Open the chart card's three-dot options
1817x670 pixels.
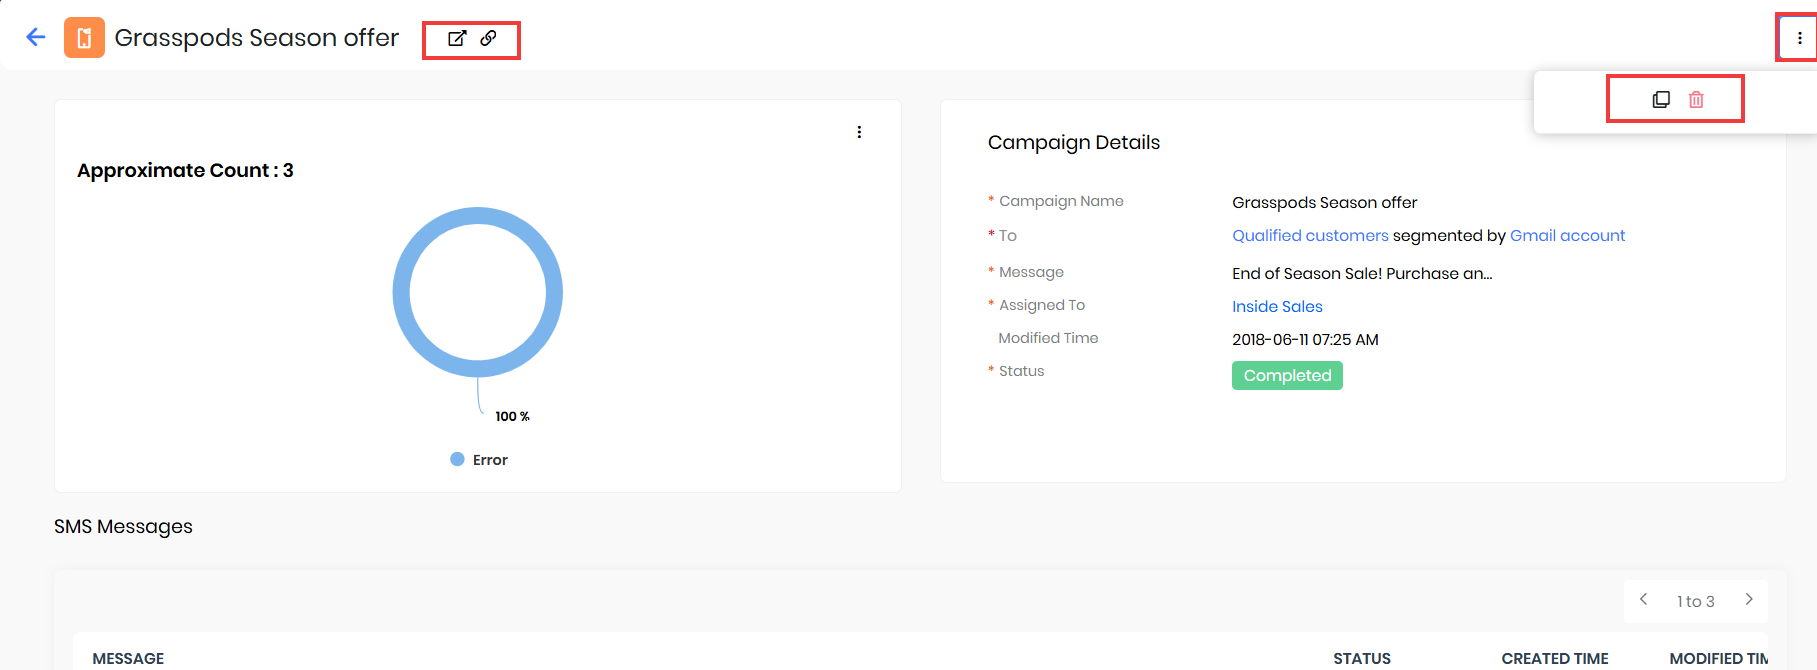click(859, 132)
